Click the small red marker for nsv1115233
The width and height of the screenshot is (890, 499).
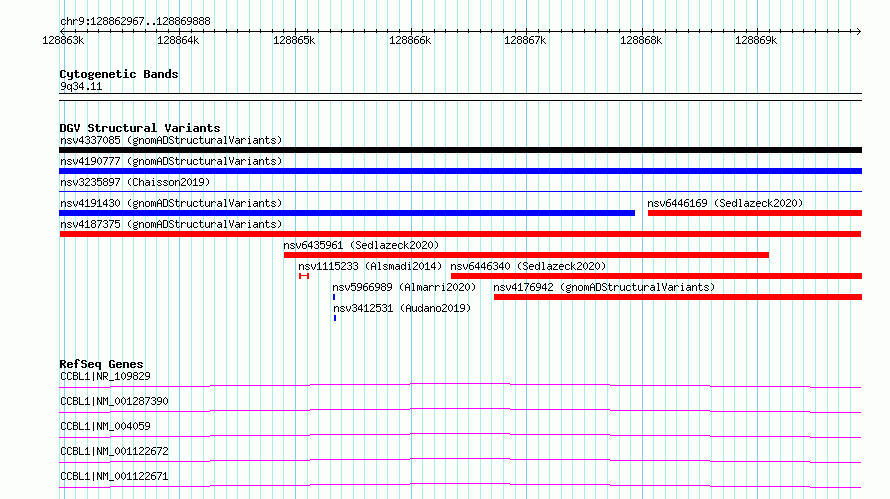pos(304,276)
